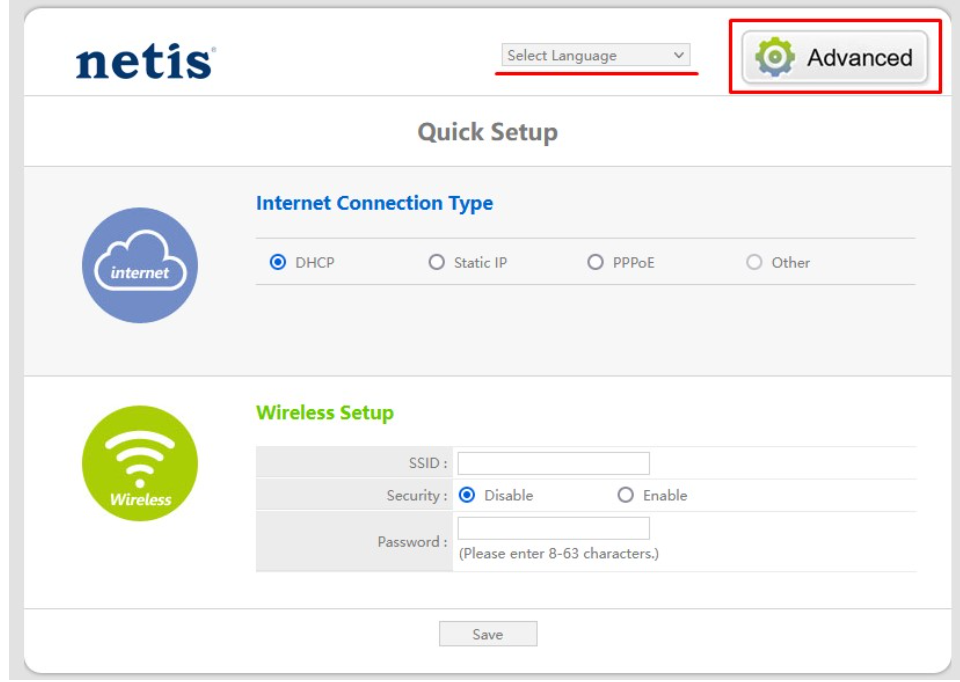This screenshot has width=960, height=682.
Task: Enable wireless security
Action: pos(626,495)
